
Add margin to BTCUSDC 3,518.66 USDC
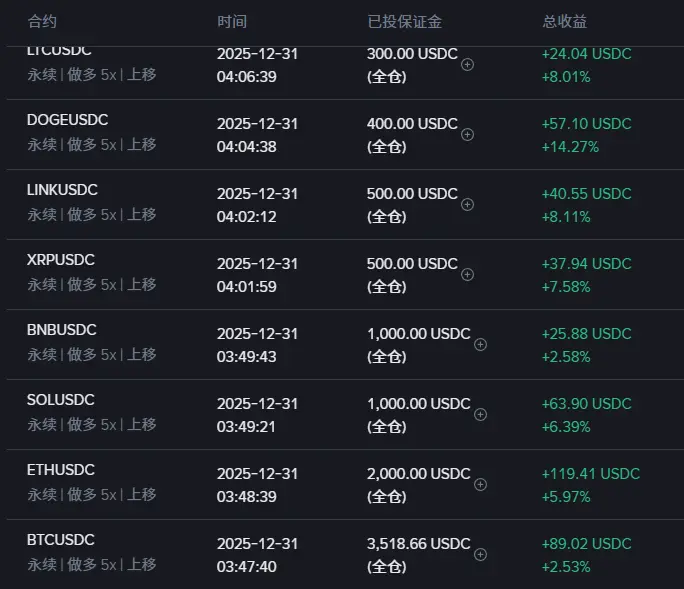[x=480, y=554]
